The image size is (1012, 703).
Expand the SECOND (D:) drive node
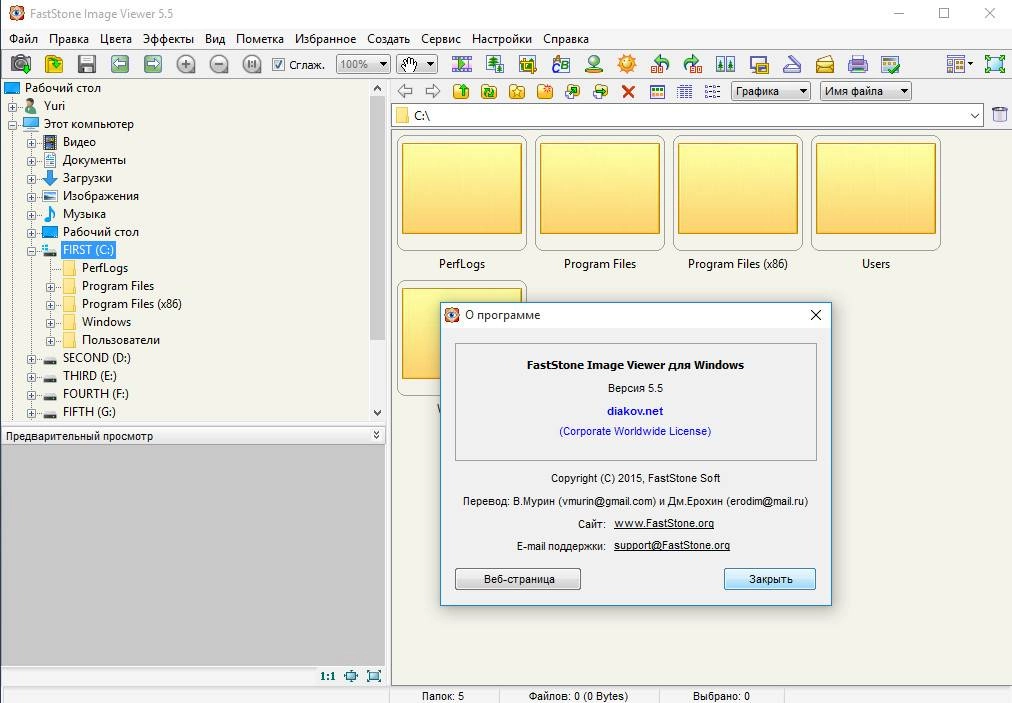click(x=31, y=359)
